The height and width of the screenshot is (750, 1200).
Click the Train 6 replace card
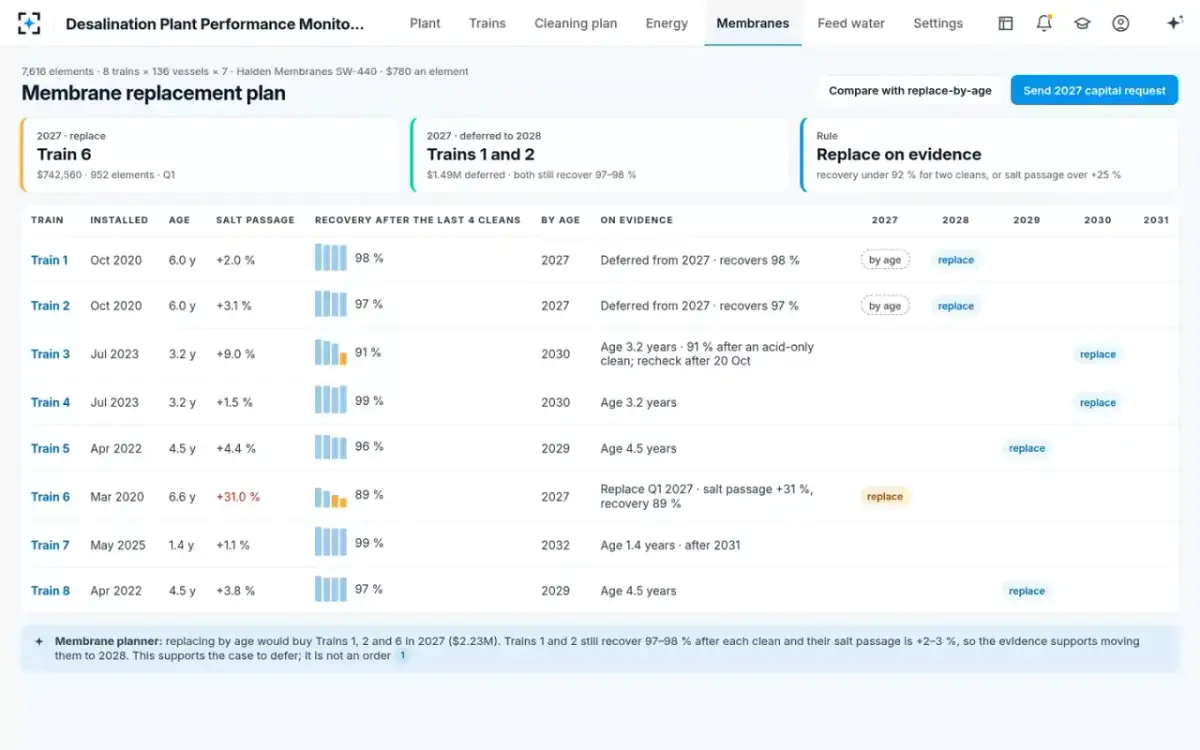(x=209, y=155)
